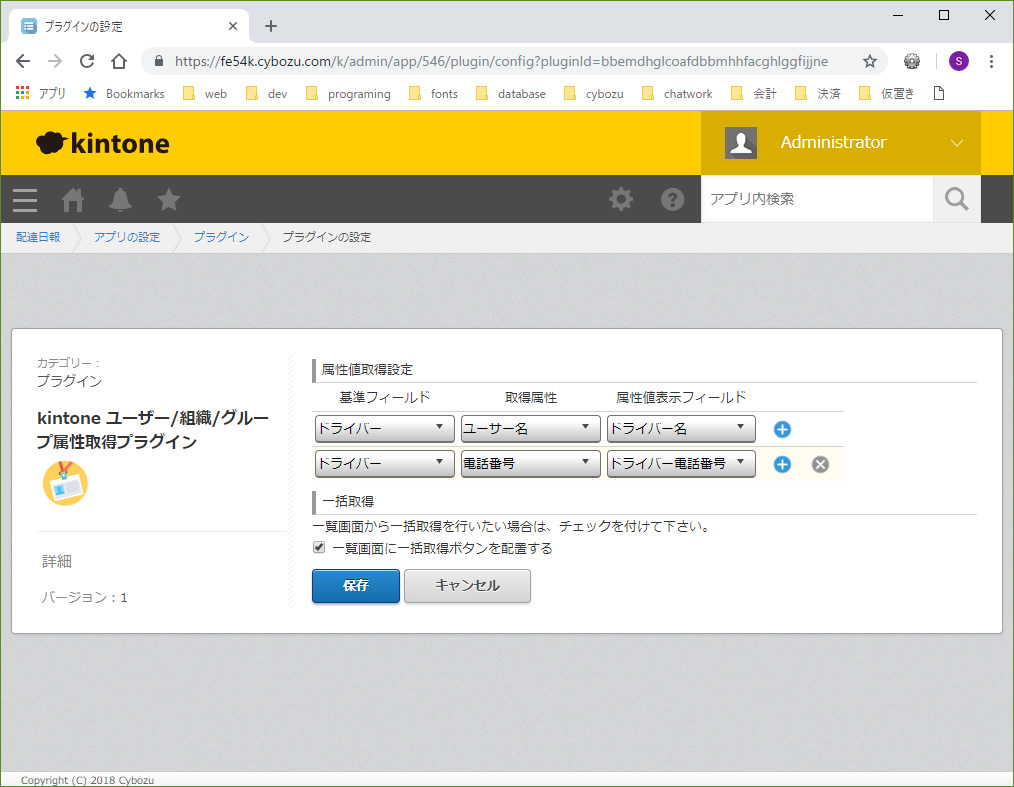Viewport: 1014px width, 787px height.
Task: Open the Bookmarks bookmark item
Action: click(x=124, y=94)
